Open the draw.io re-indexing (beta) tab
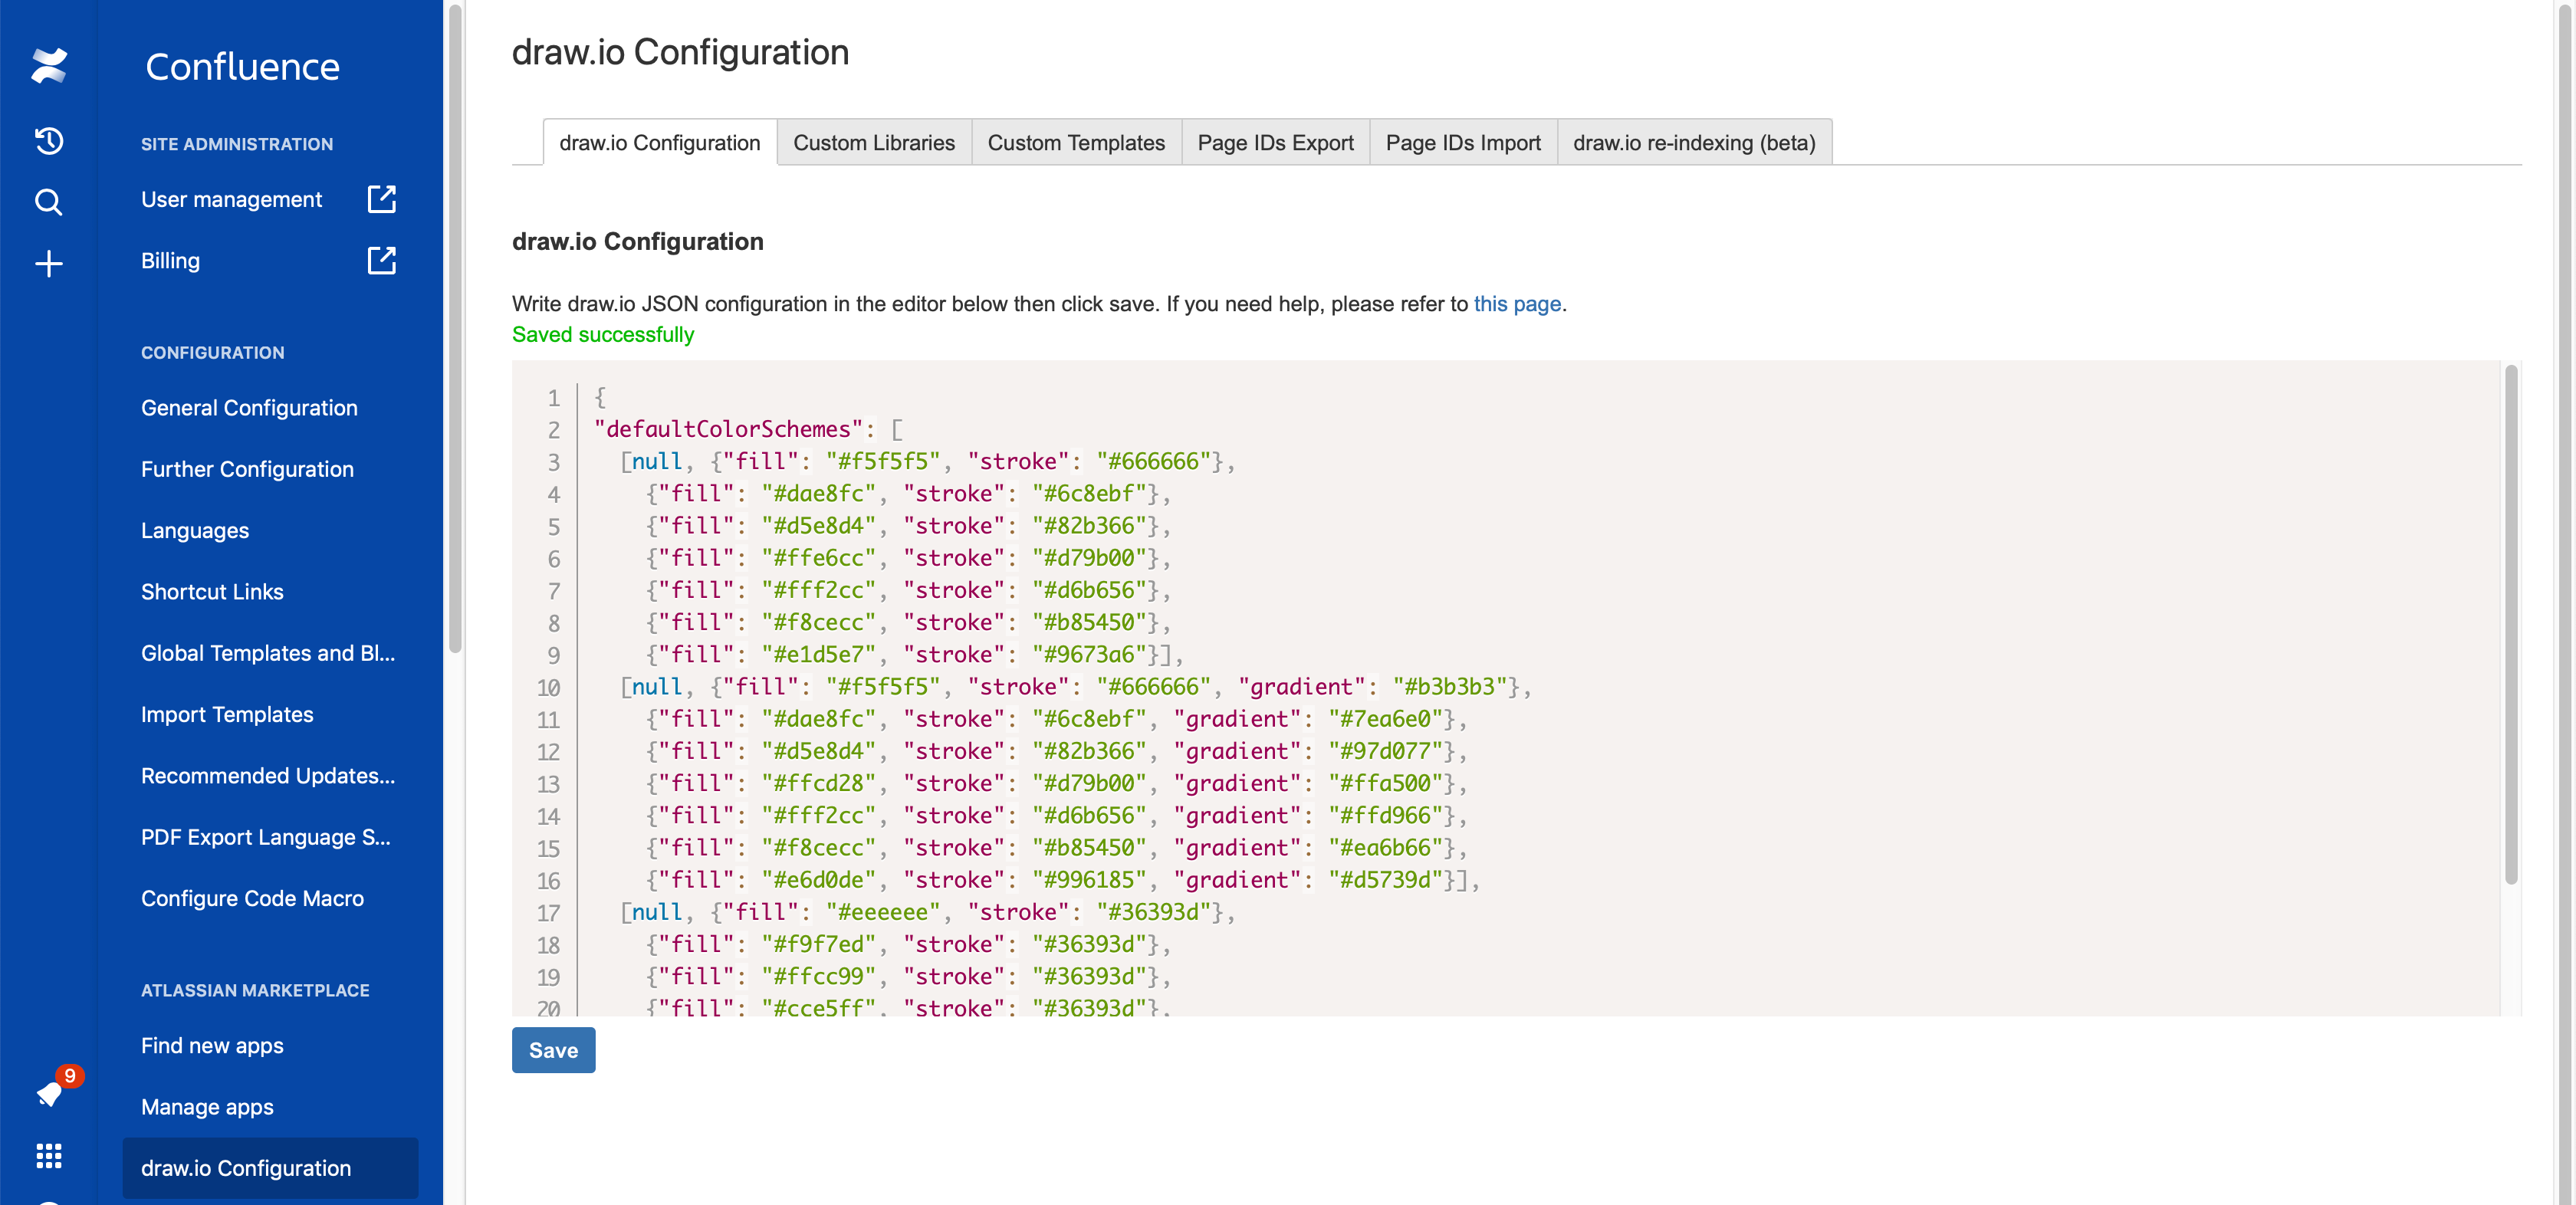 [x=1693, y=142]
